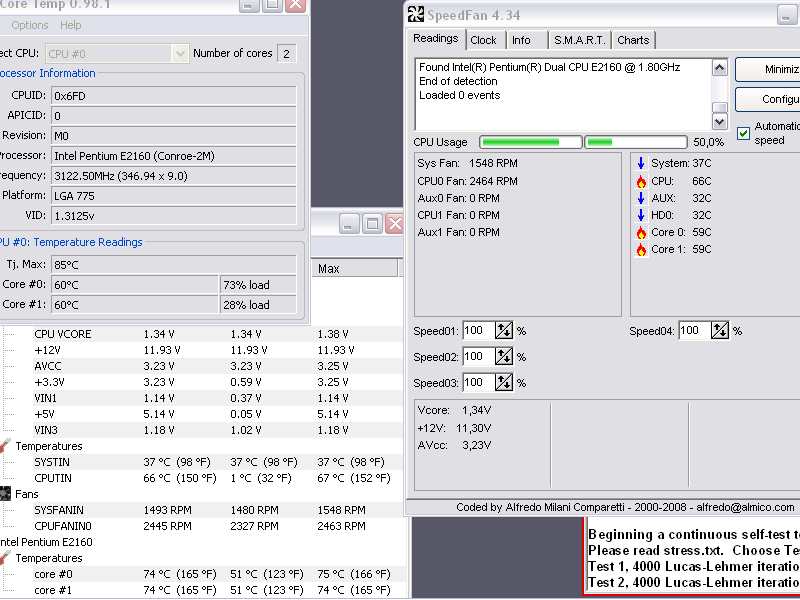Image resolution: width=800 pixels, height=600 pixels.
Task: Click the Minimize button in SpeedFan
Action: click(767, 69)
